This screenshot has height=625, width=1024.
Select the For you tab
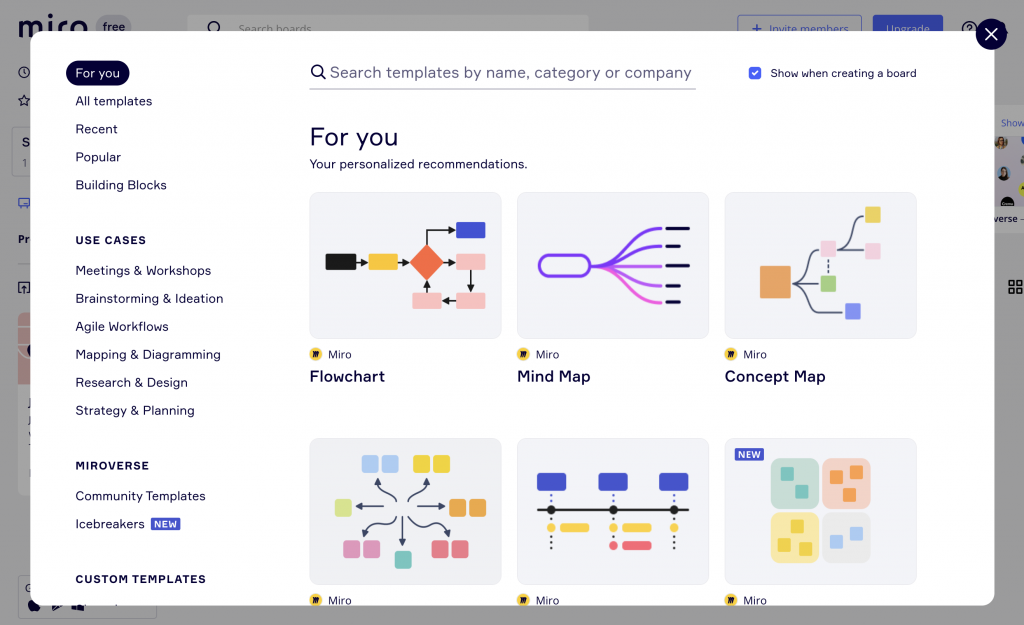(x=97, y=73)
